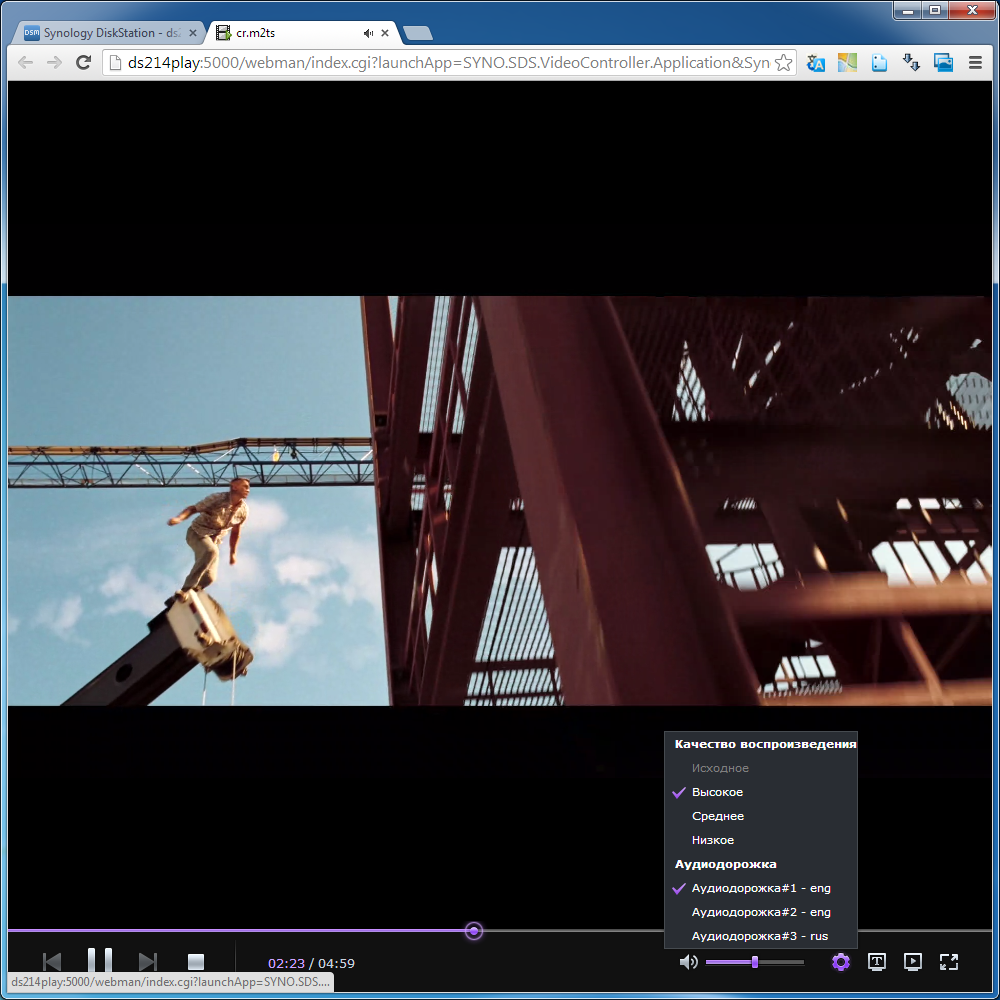Click the playback progress knob
This screenshot has width=1000, height=1000.
[x=473, y=930]
